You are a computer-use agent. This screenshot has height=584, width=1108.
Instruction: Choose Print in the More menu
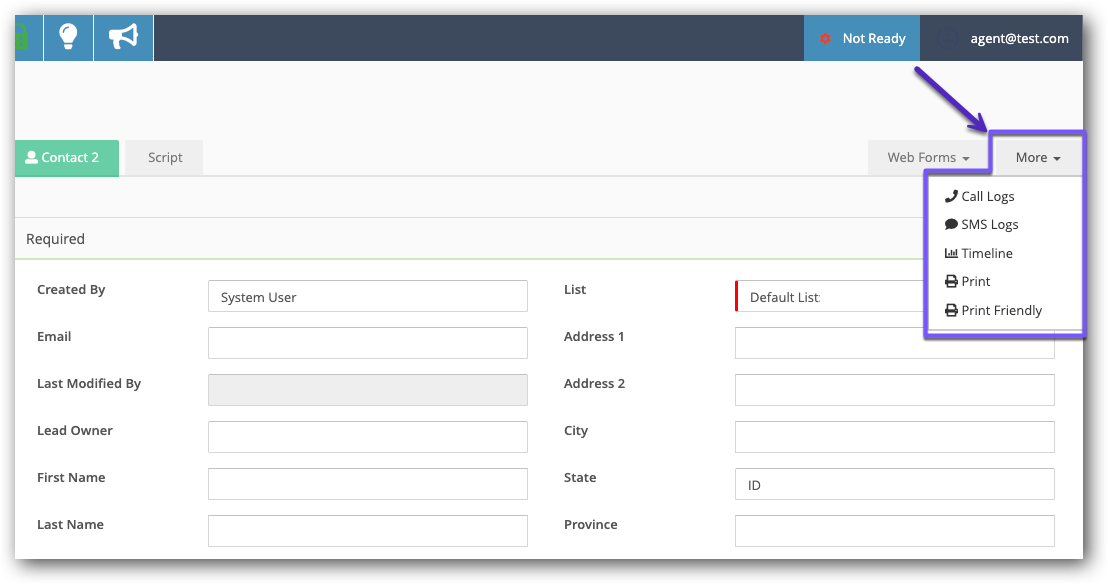coord(975,282)
